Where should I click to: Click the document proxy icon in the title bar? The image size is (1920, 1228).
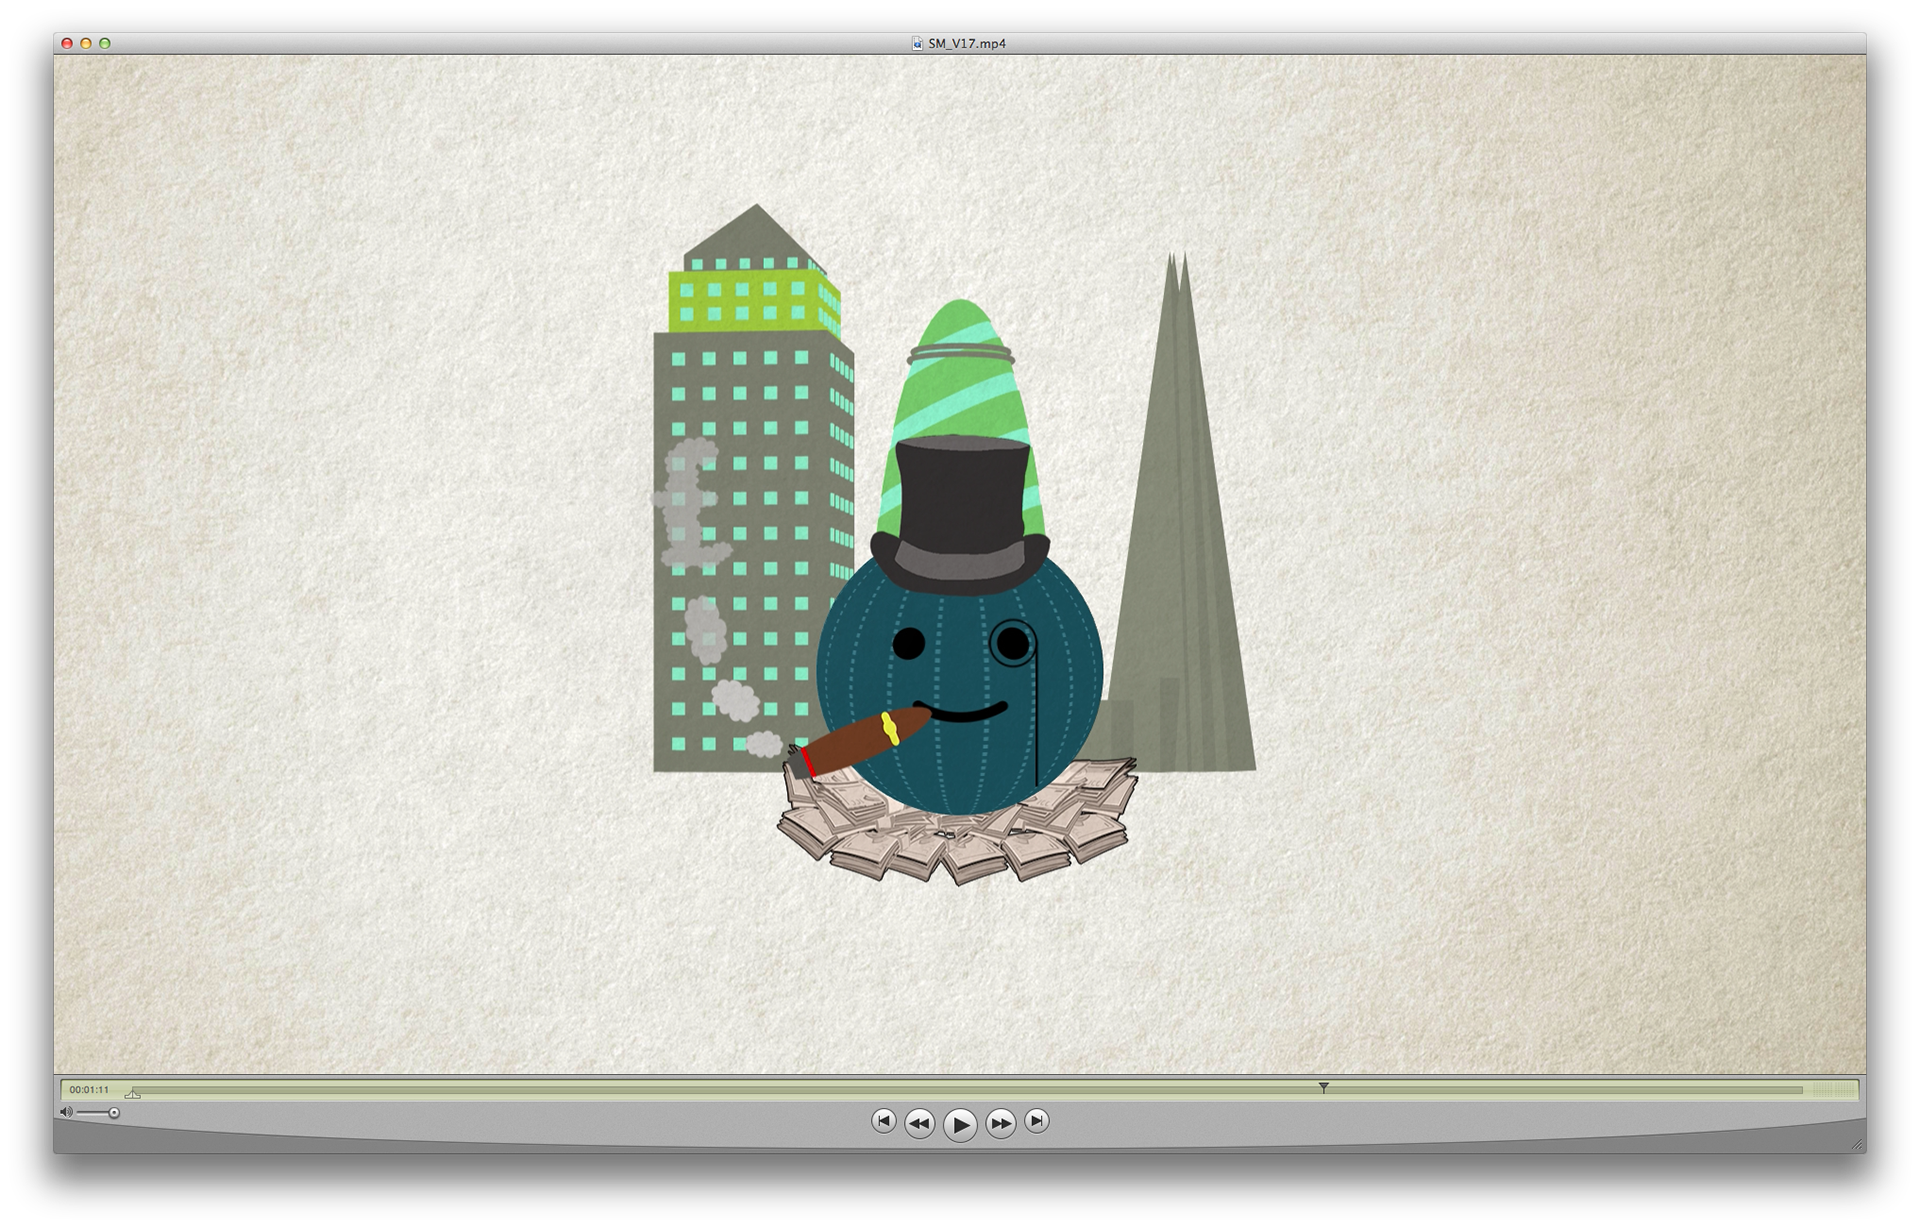pos(917,44)
